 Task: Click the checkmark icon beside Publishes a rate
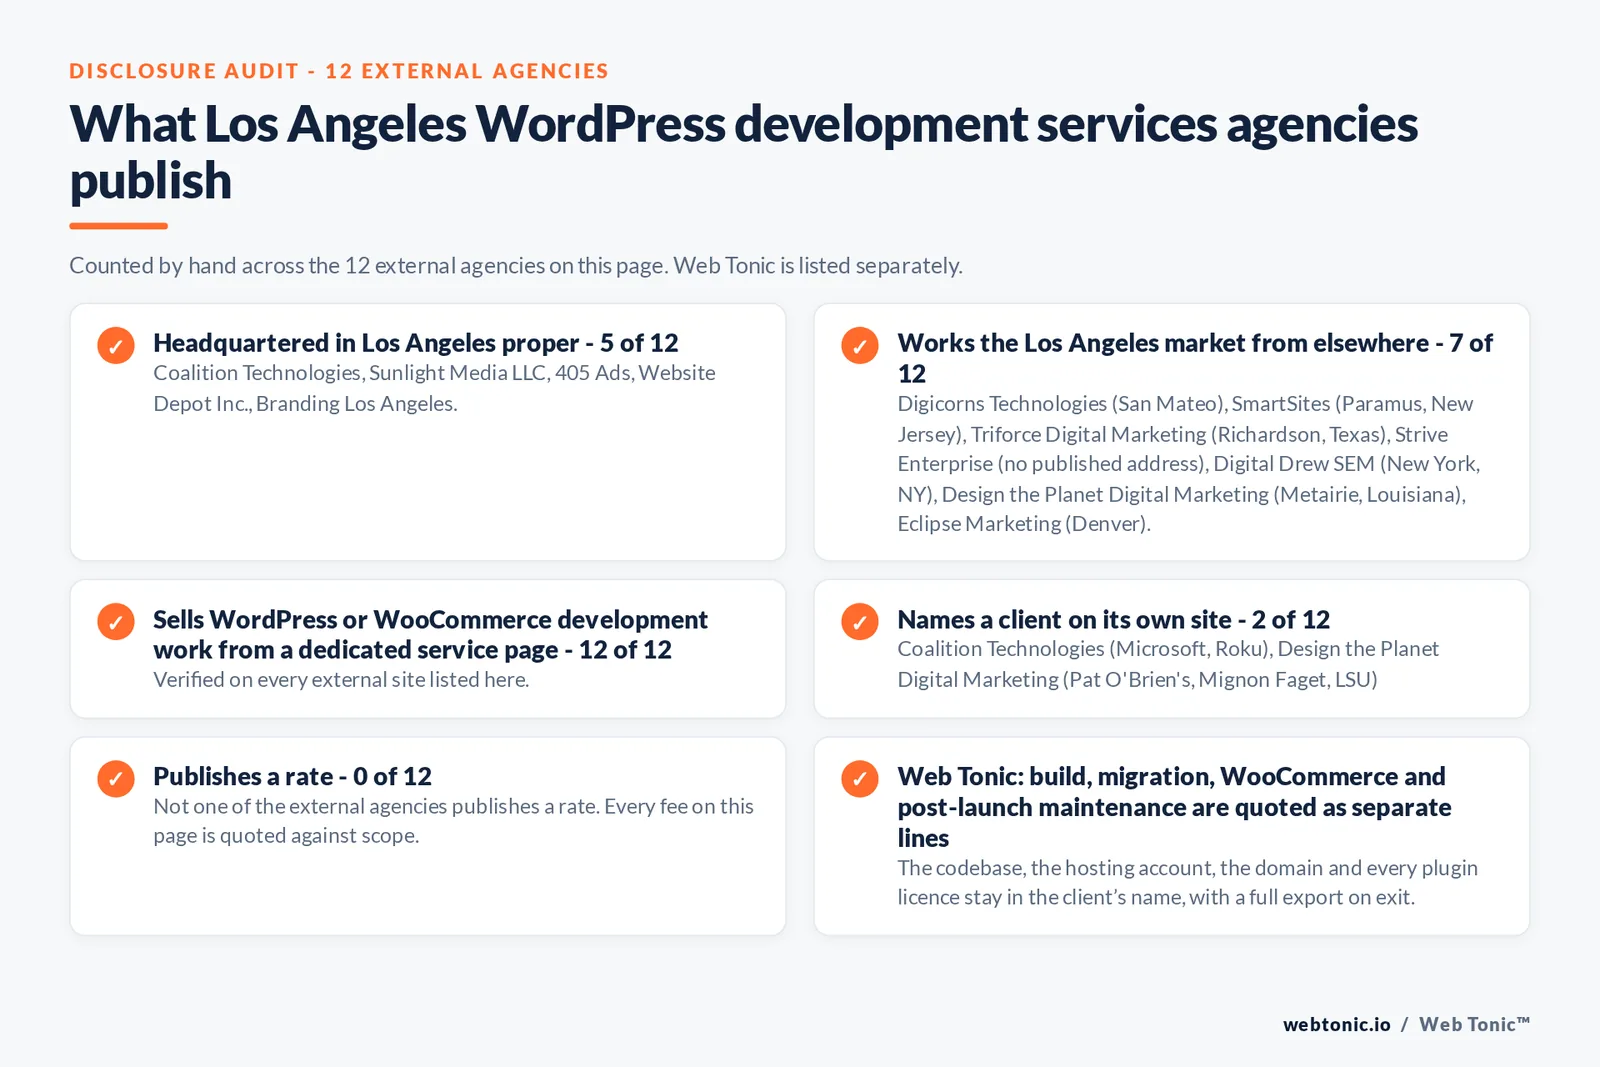[116, 778]
